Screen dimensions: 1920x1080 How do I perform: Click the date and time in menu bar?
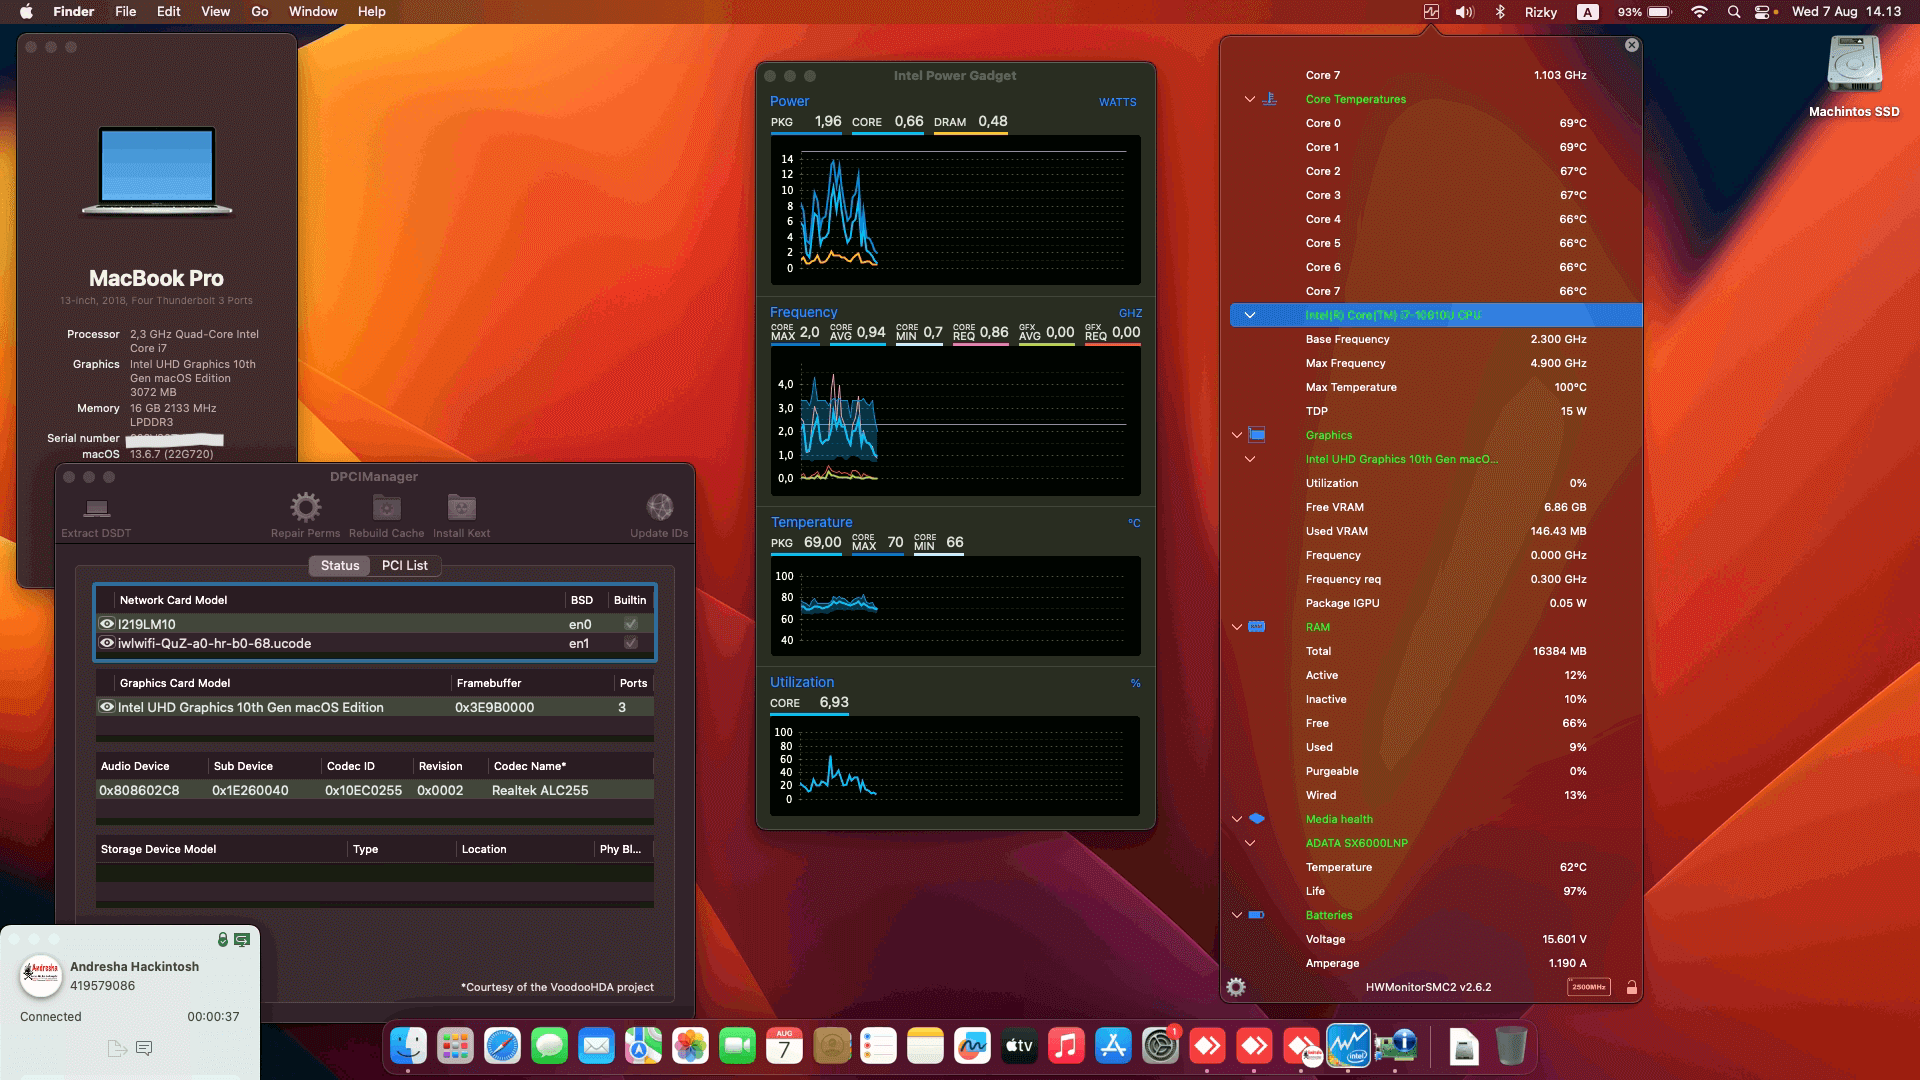pyautogui.click(x=1846, y=12)
